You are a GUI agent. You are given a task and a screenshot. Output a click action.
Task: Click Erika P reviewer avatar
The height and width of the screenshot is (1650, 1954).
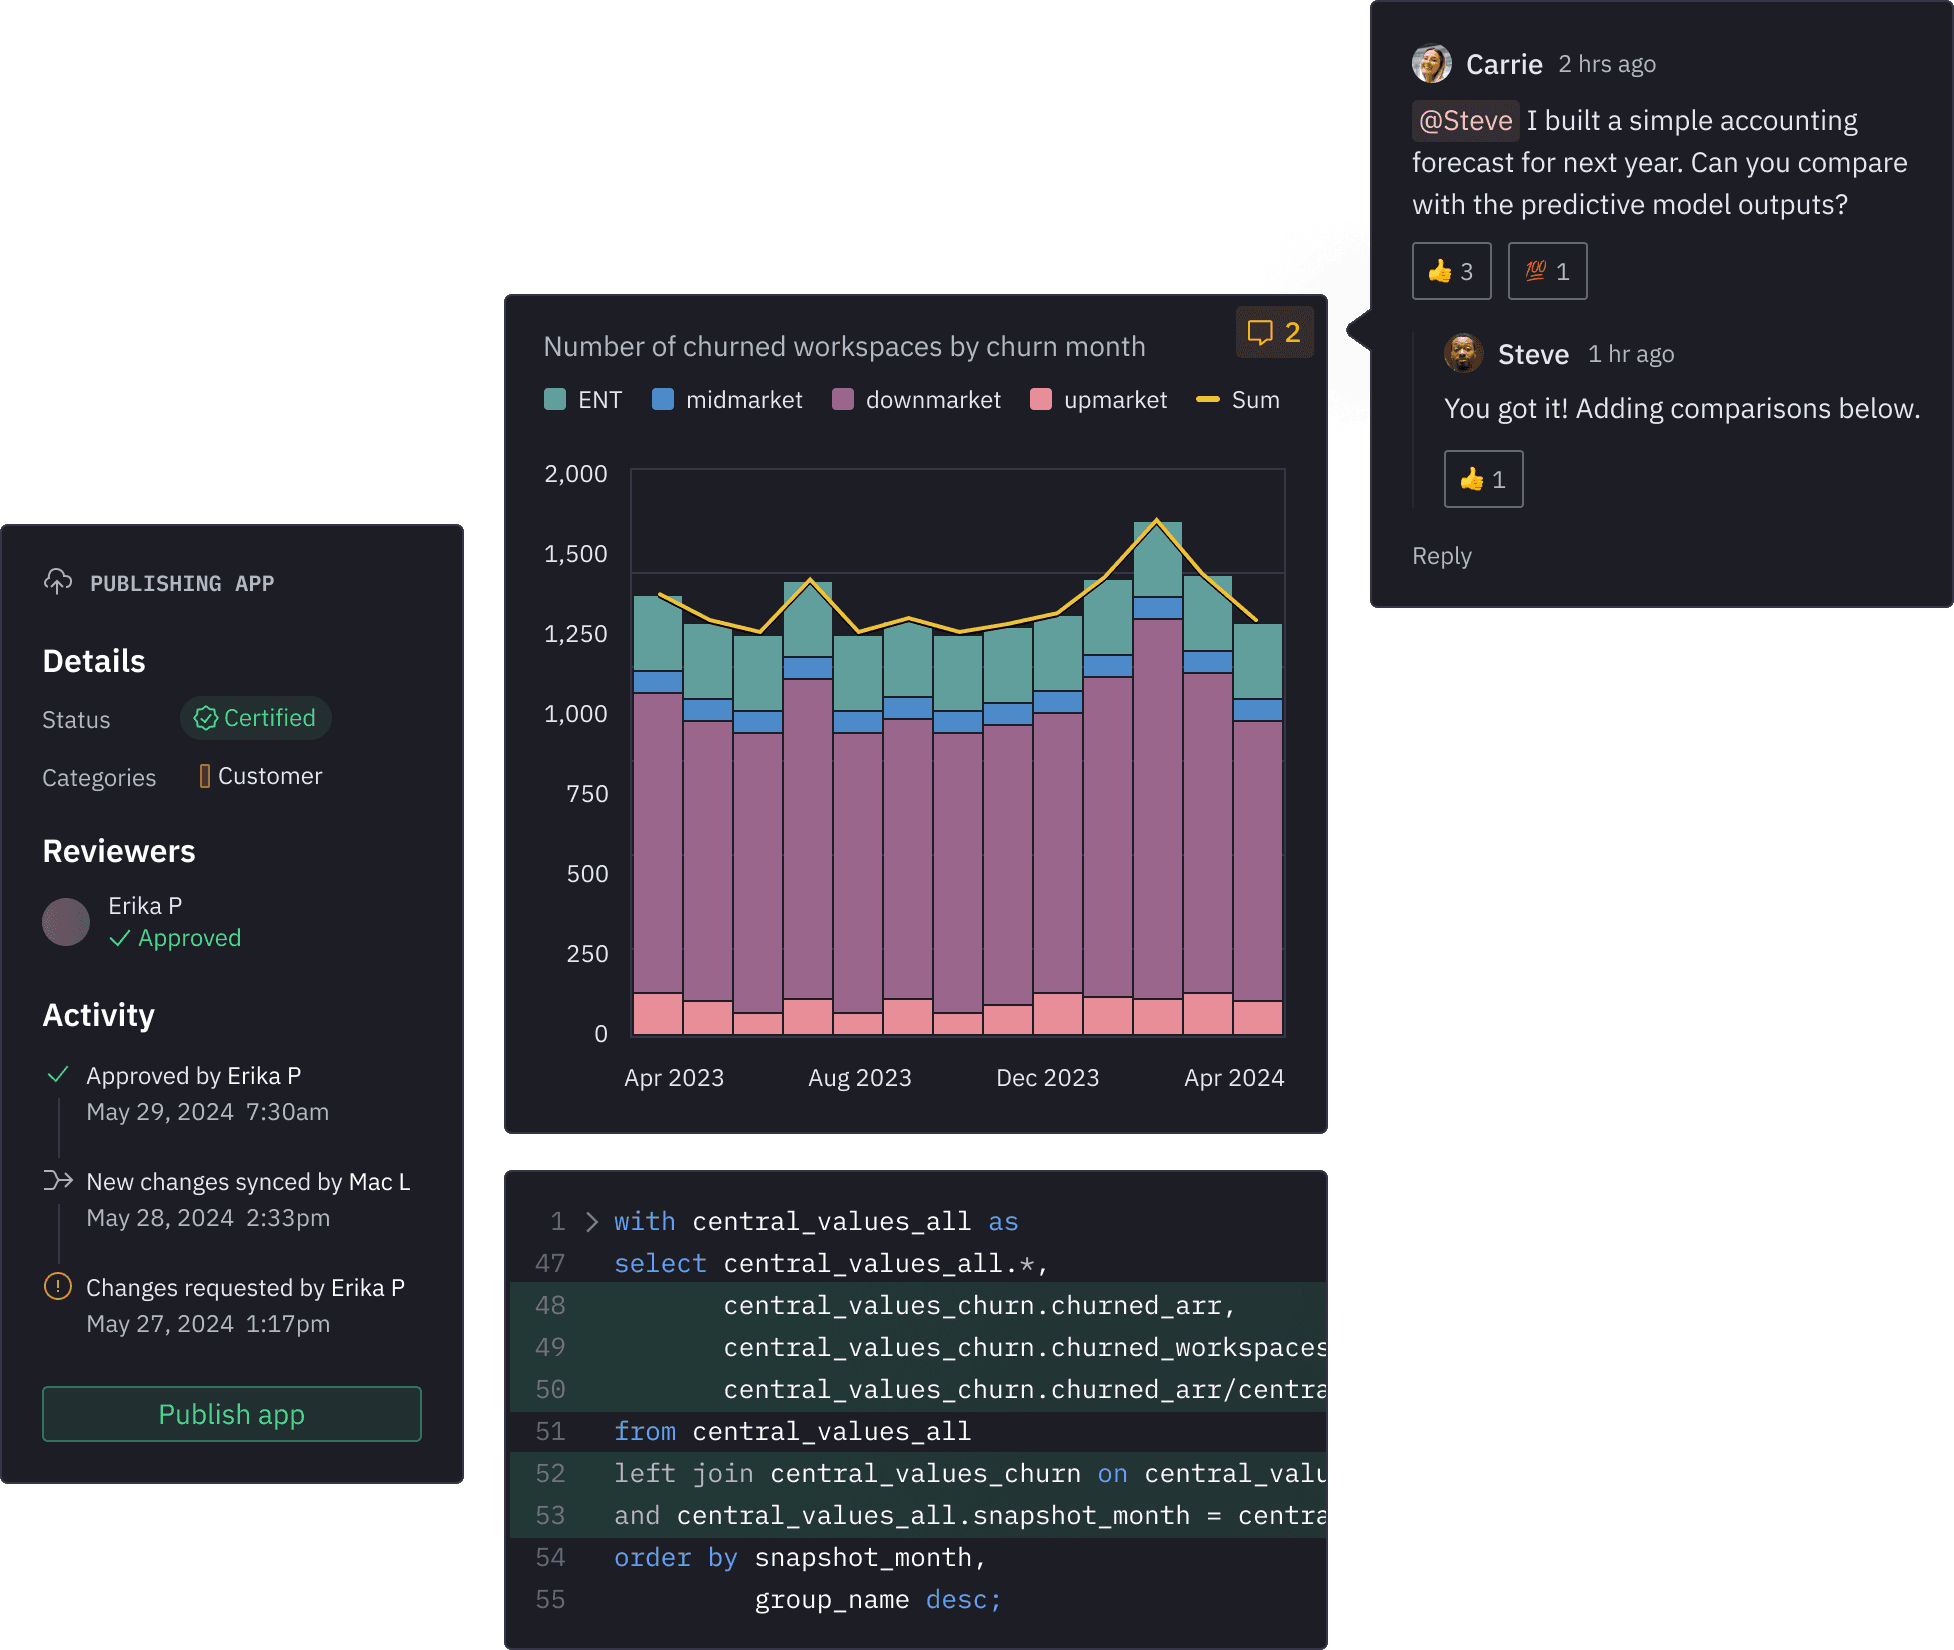coord(66,921)
